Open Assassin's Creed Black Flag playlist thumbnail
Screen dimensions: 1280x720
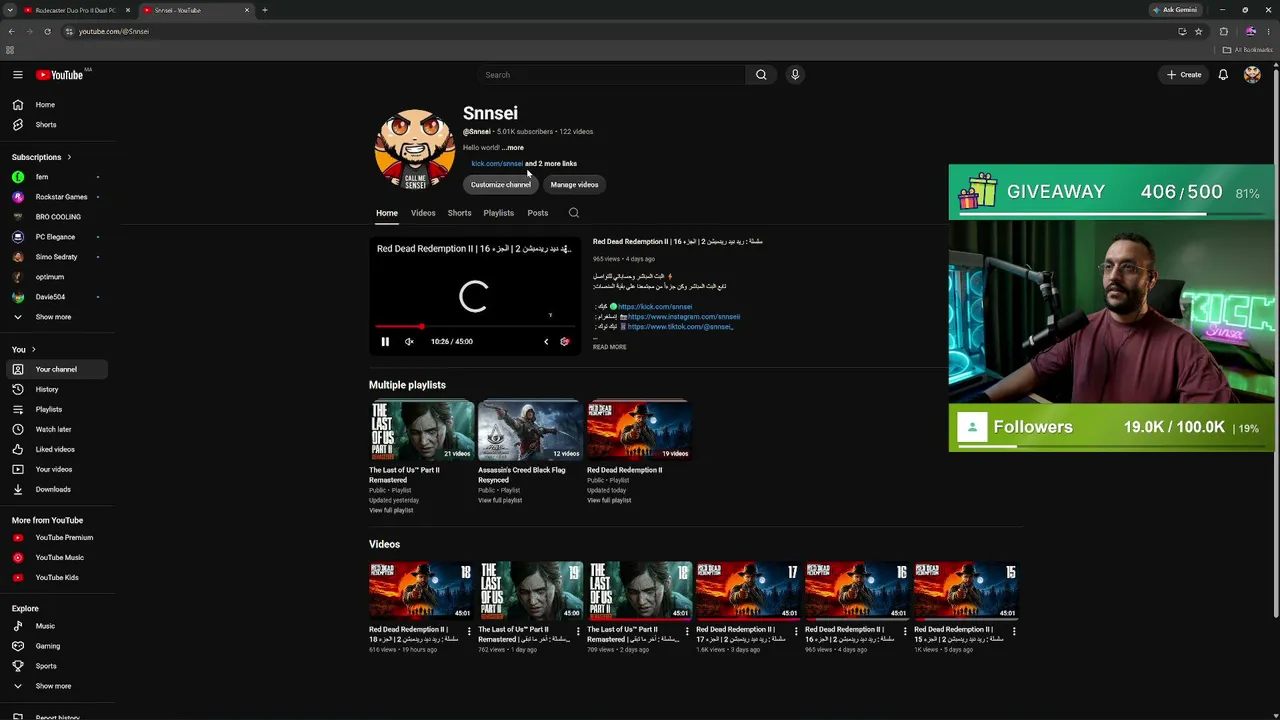(x=531, y=430)
